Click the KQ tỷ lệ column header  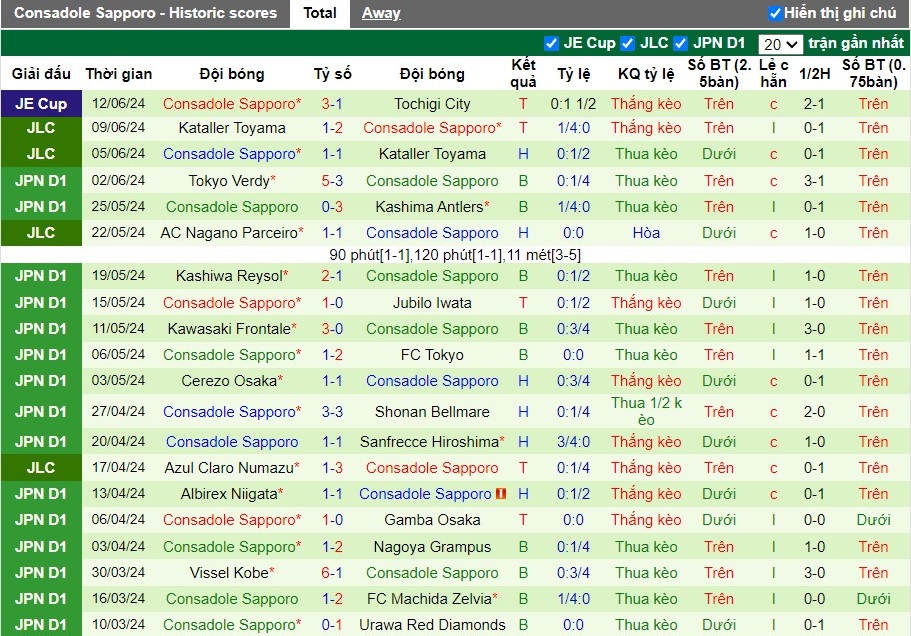646,74
